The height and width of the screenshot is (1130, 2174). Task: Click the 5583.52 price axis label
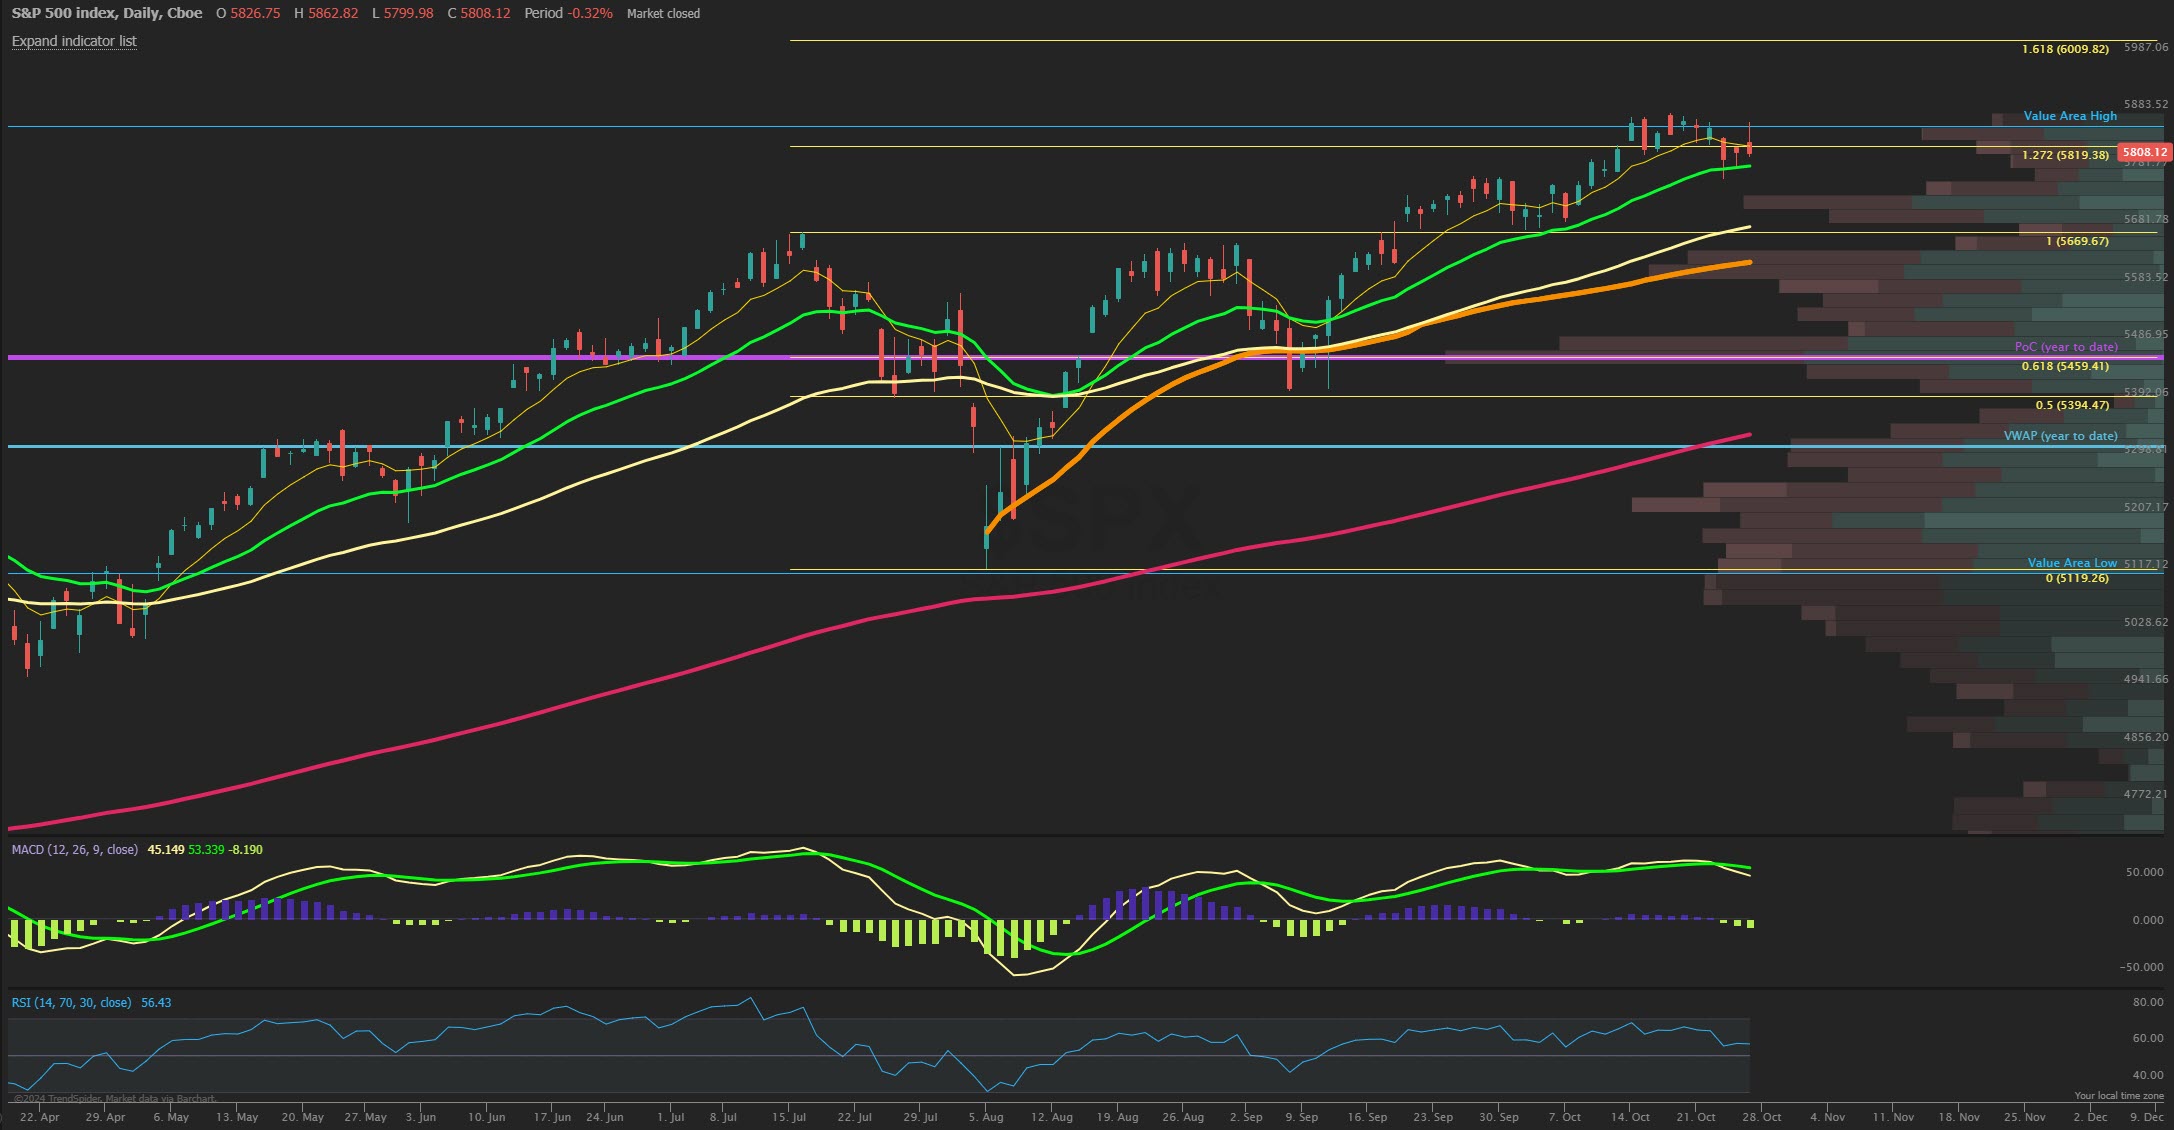tap(2146, 277)
